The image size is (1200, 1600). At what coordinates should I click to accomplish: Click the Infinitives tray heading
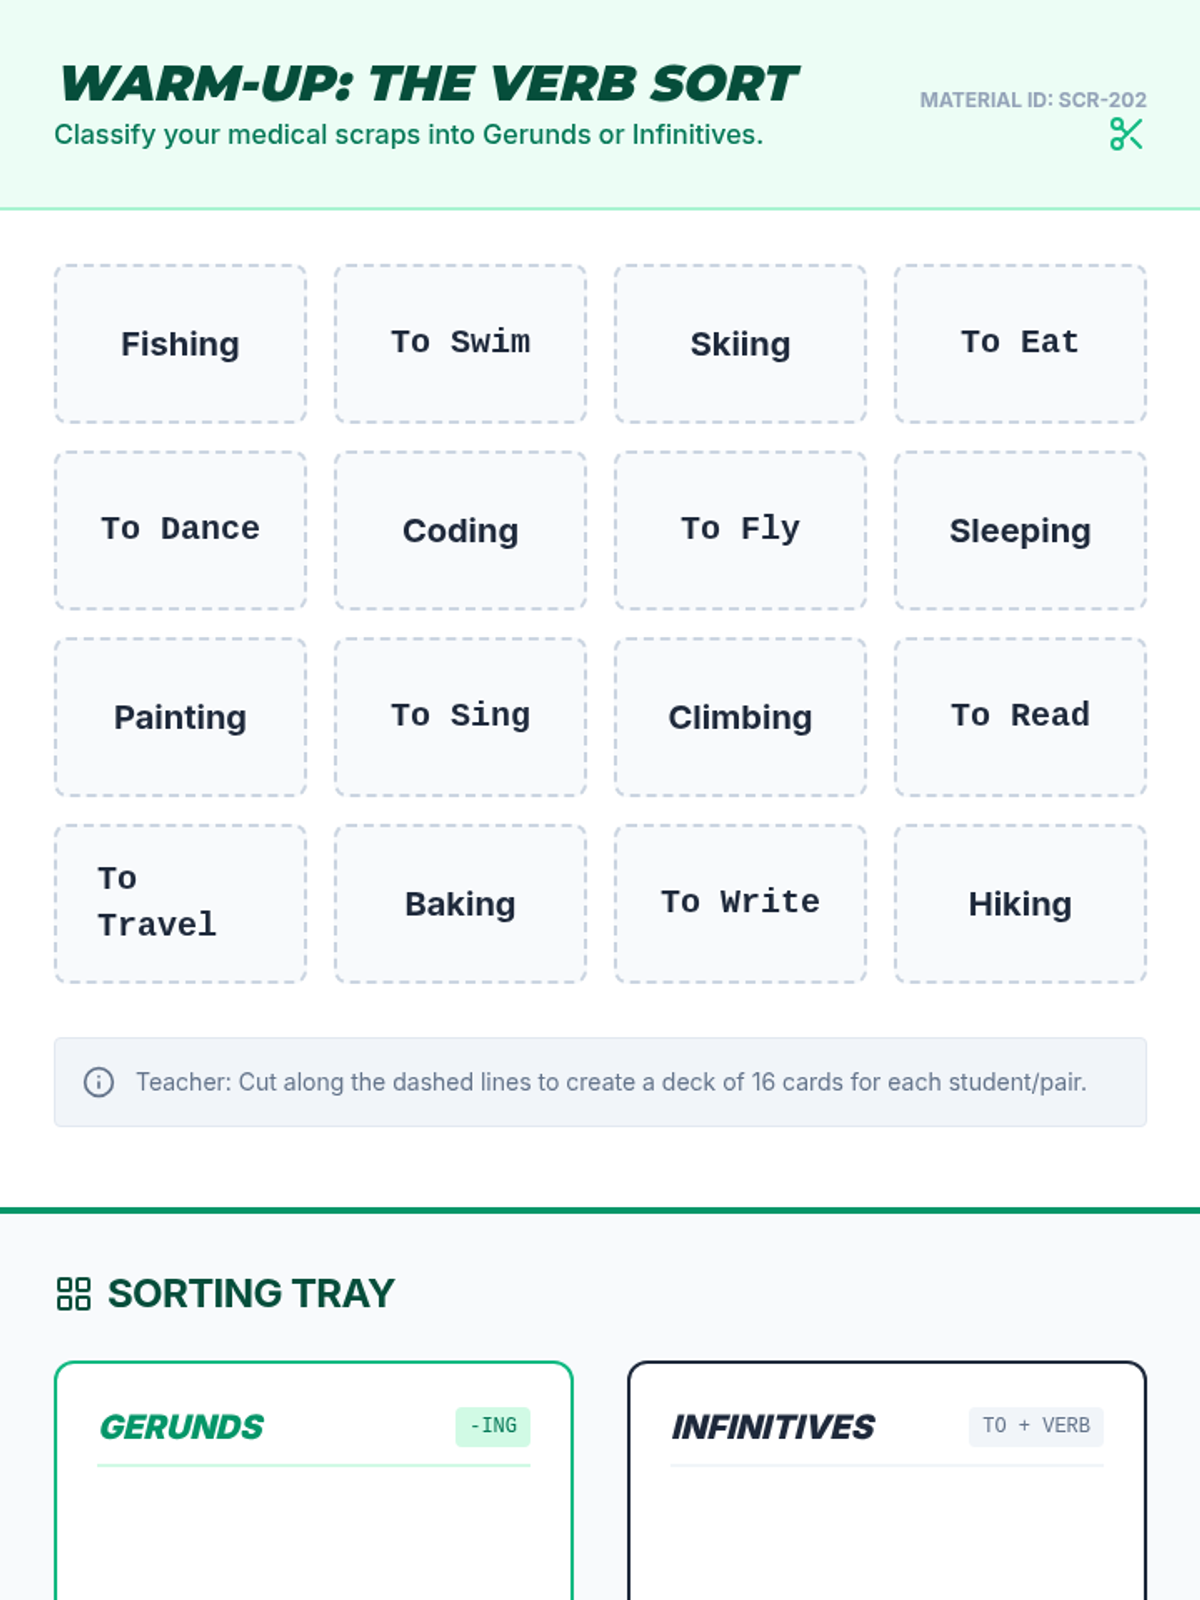click(773, 1427)
